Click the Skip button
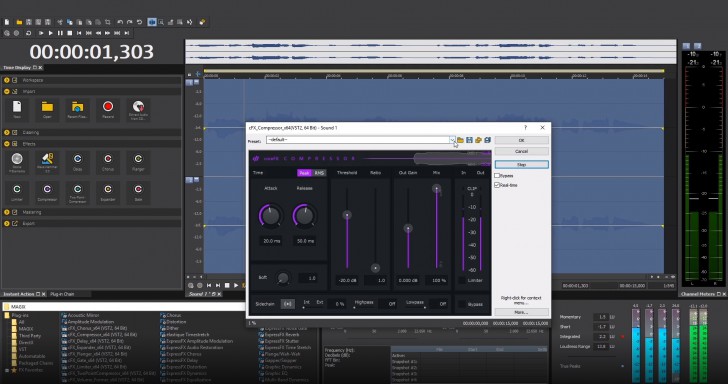728x384 pixels. pyautogui.click(x=521, y=164)
